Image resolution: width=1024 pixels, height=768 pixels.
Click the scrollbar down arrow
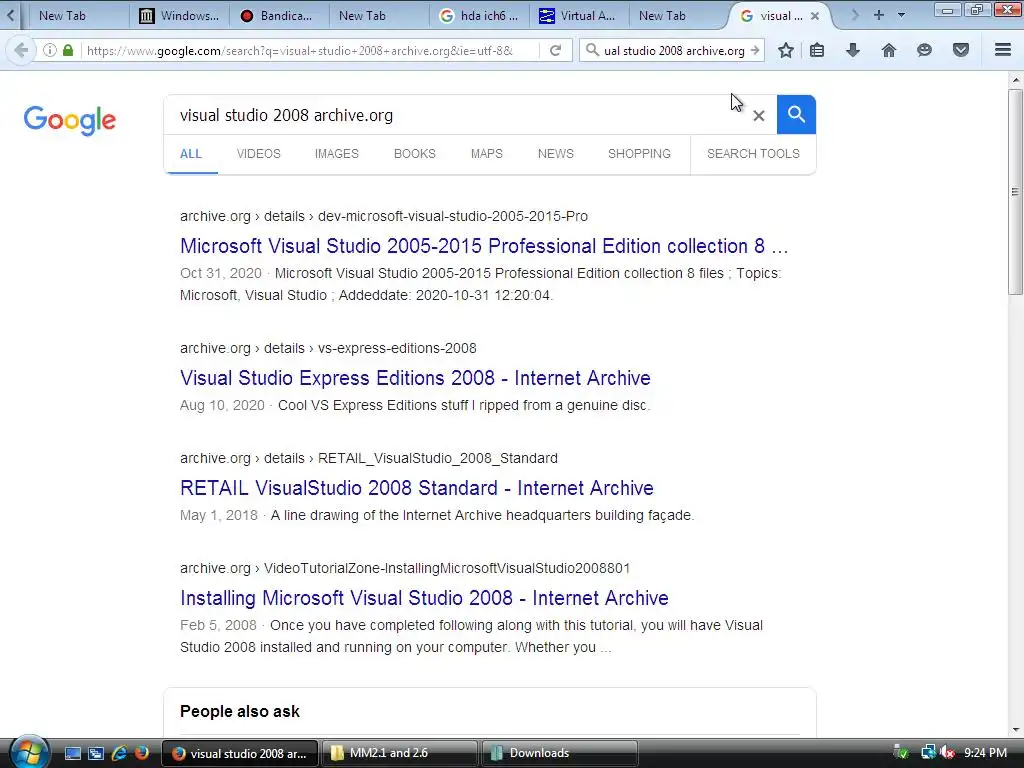pos(1015,730)
